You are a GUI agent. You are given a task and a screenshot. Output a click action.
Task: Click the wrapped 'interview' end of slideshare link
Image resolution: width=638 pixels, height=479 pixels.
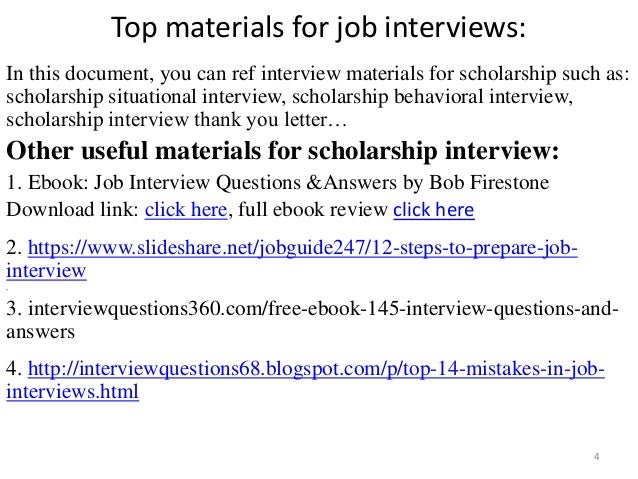46,271
